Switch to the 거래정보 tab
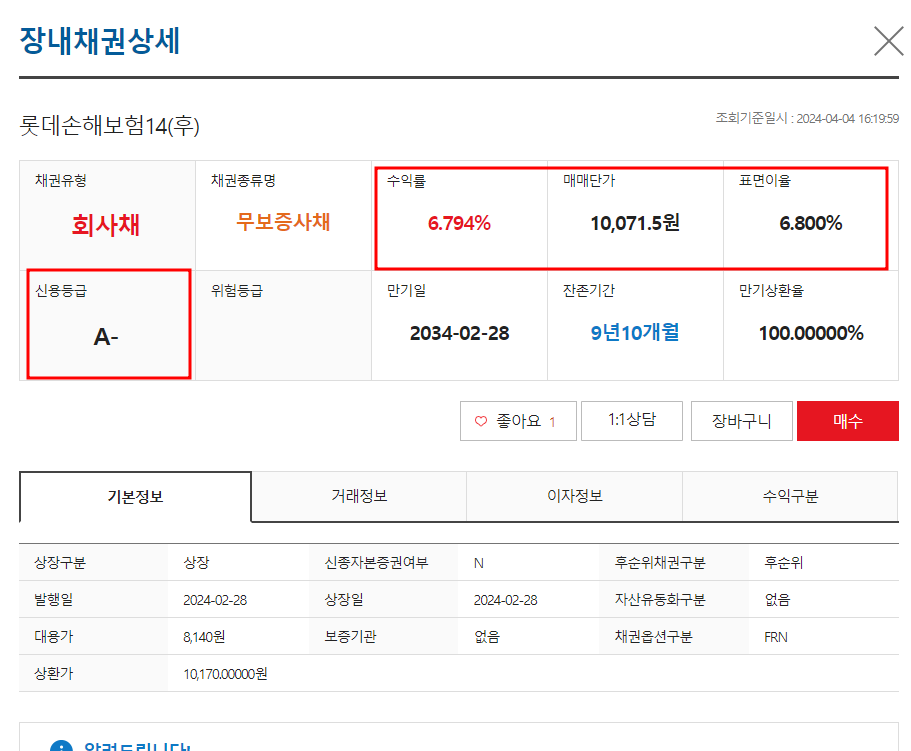The width and height of the screenshot is (911, 751). click(x=359, y=496)
